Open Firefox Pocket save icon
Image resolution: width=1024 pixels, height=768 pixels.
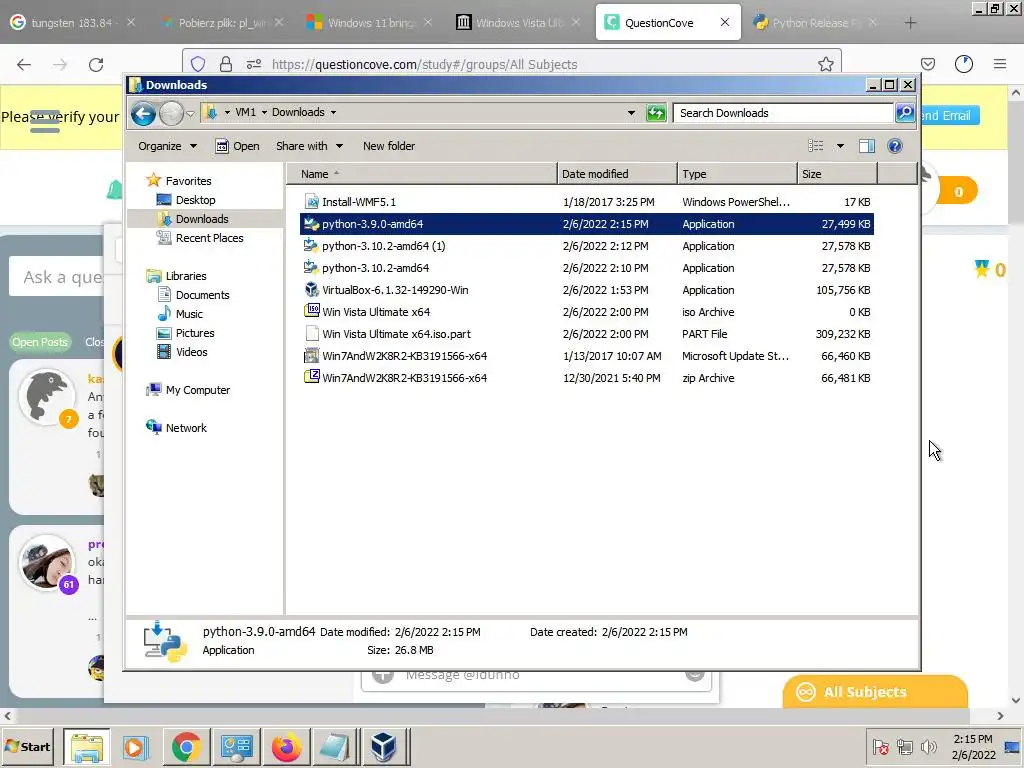(927, 64)
